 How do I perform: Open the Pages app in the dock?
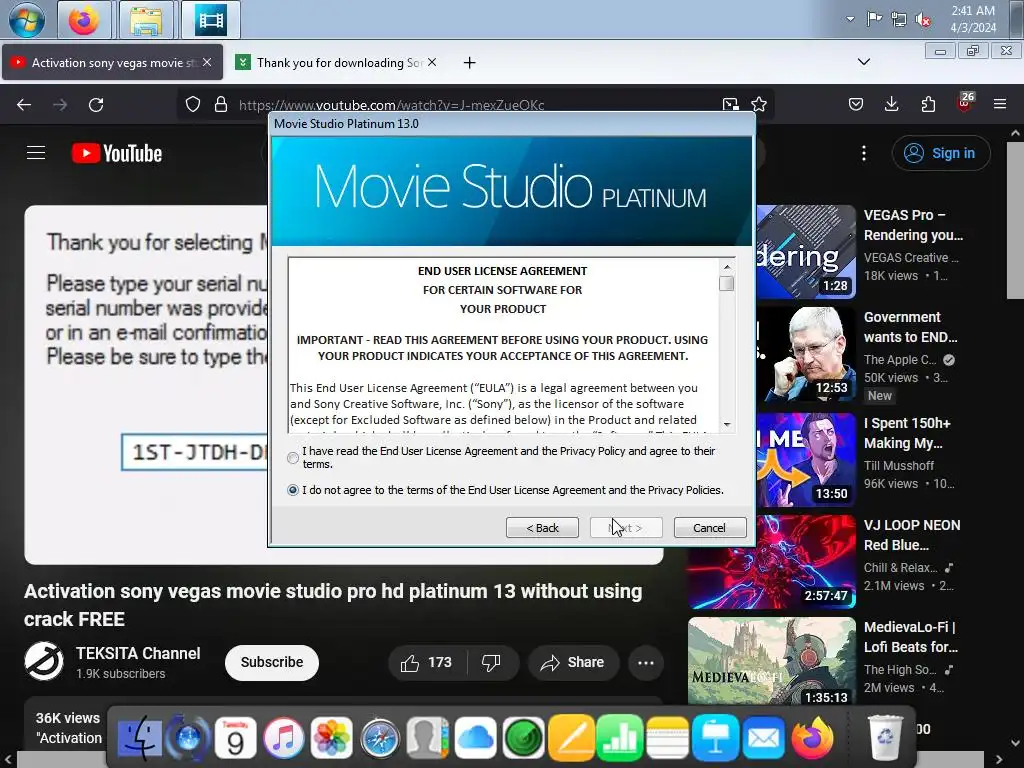(x=571, y=739)
